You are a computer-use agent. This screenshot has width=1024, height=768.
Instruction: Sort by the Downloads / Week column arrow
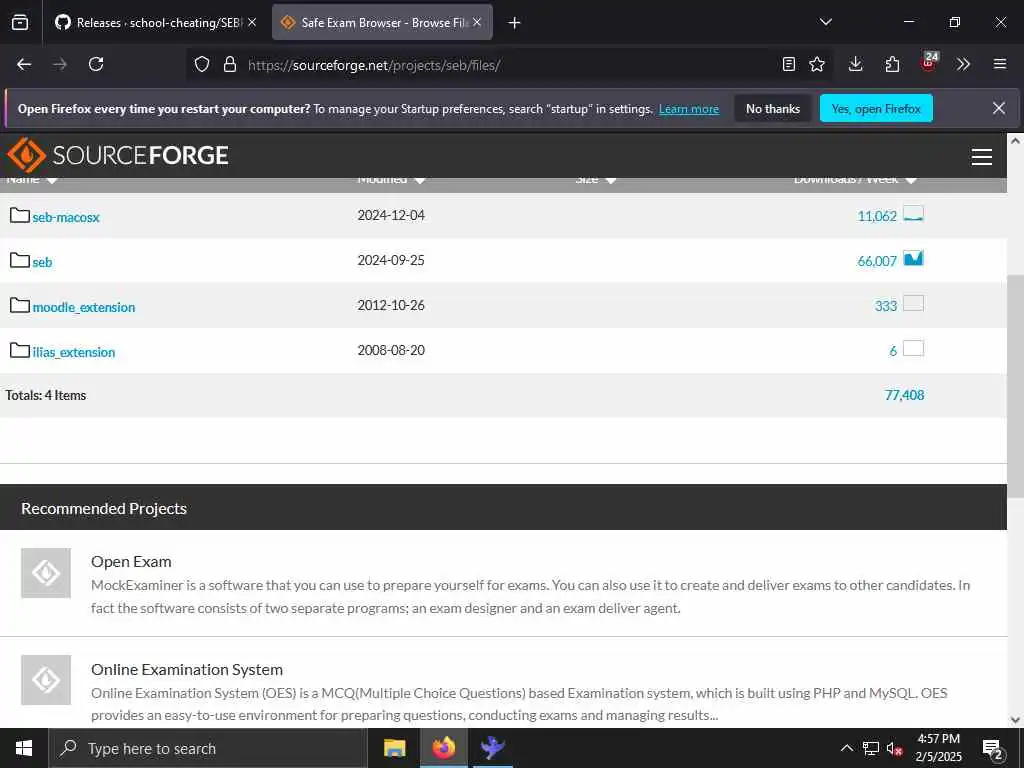coord(912,181)
